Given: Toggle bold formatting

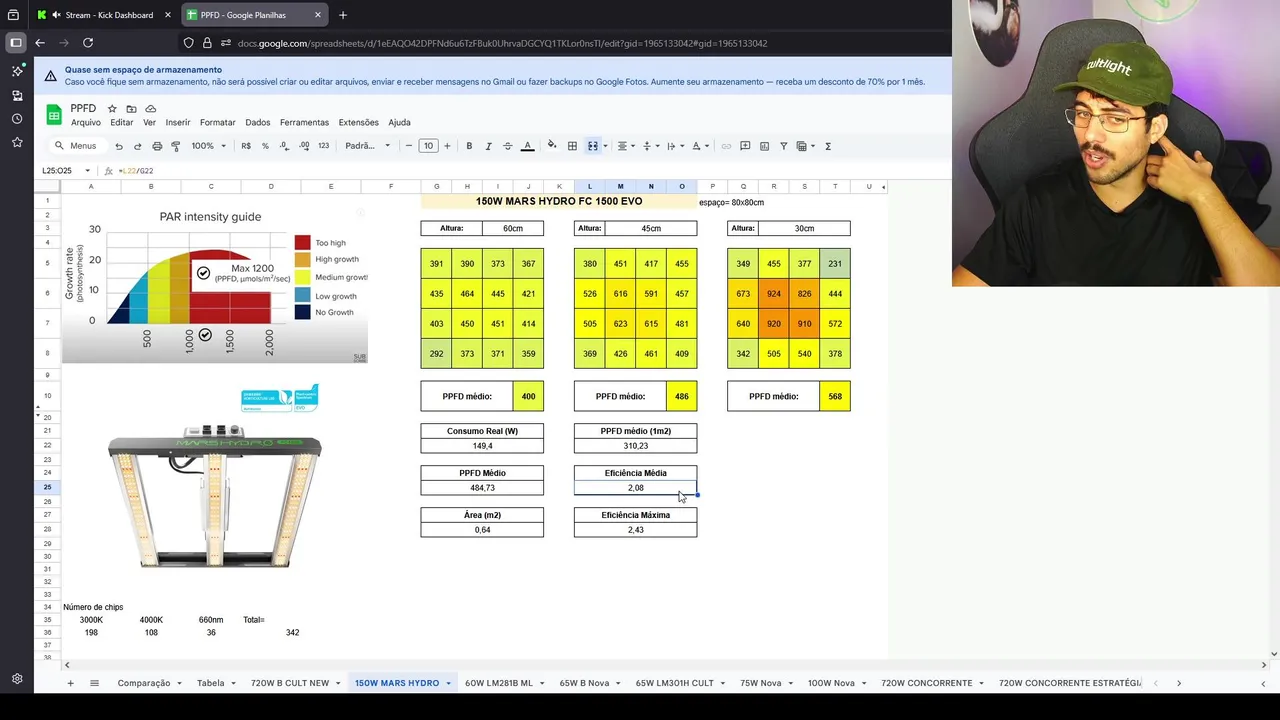Looking at the screenshot, I should coord(469,146).
